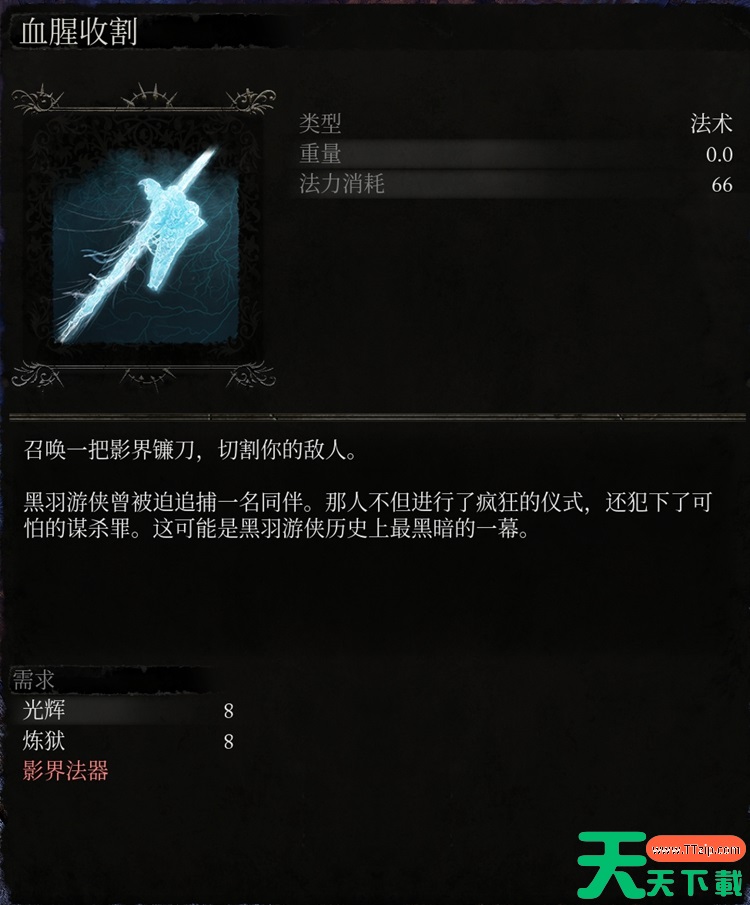Open the www.TTzip.com watermark link
This screenshot has width=750, height=905.
(696, 849)
